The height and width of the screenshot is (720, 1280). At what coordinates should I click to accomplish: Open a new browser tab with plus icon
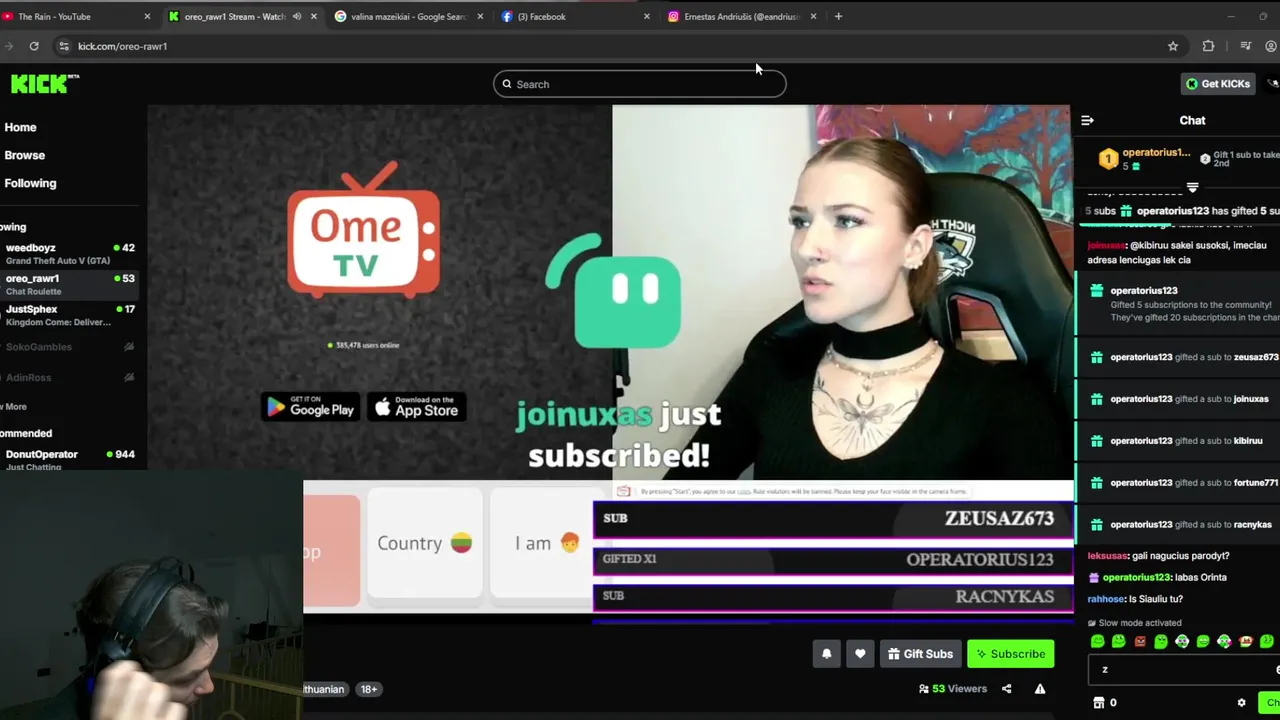pyautogui.click(x=838, y=16)
